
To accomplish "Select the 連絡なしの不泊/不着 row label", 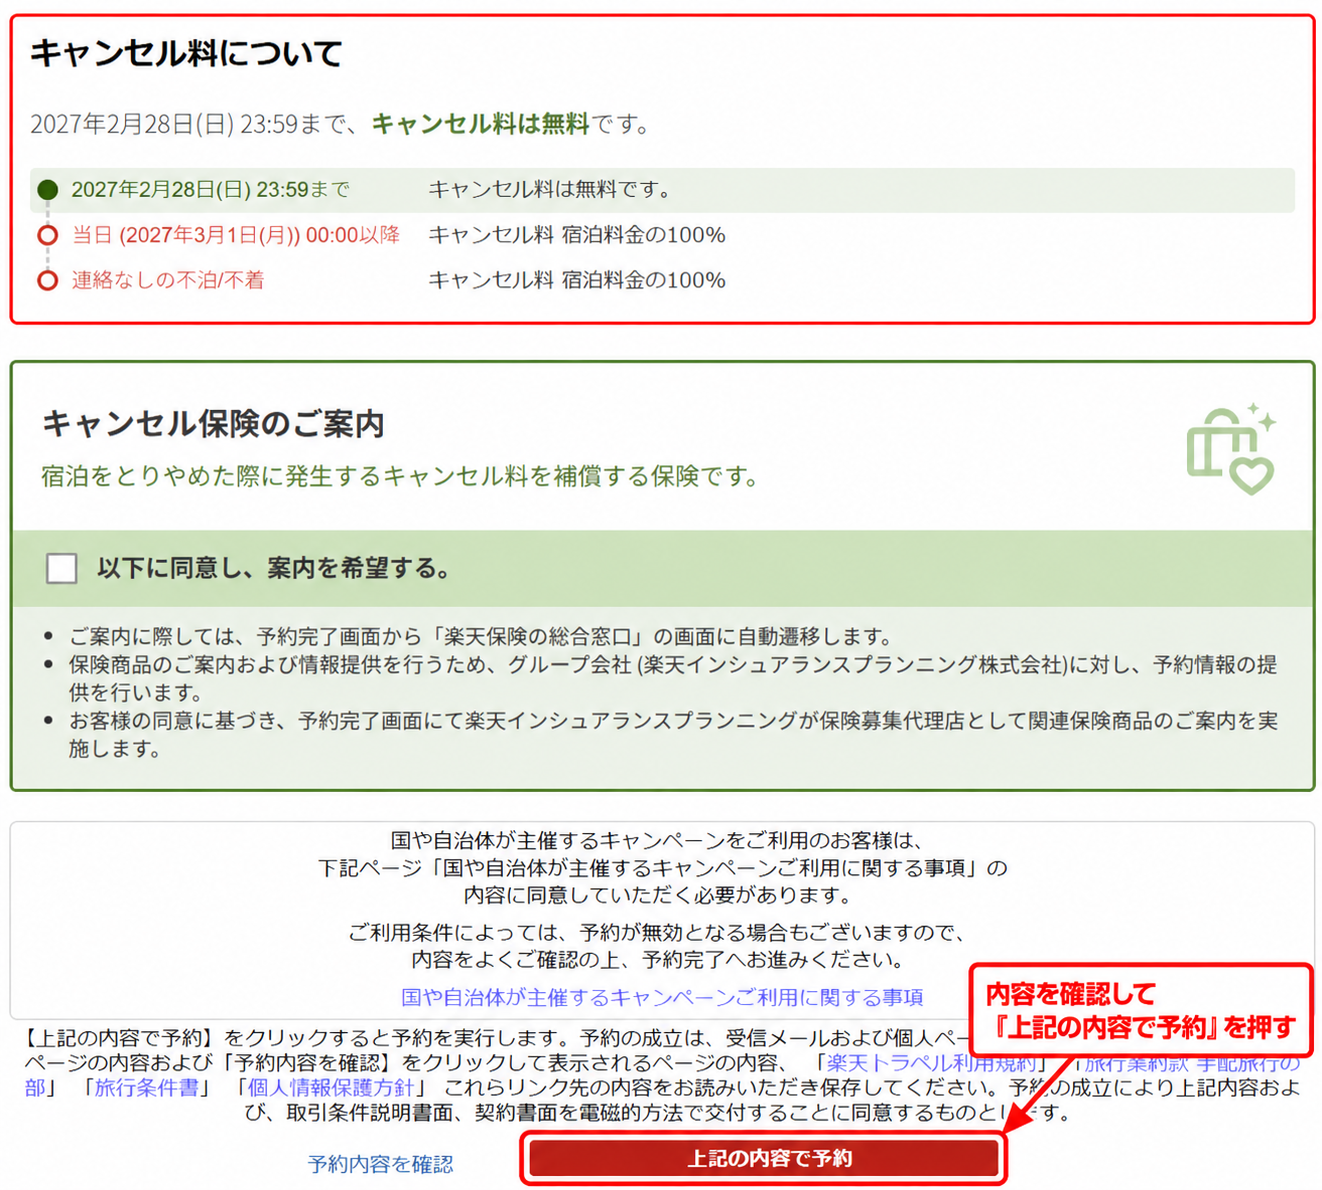I will [168, 280].
